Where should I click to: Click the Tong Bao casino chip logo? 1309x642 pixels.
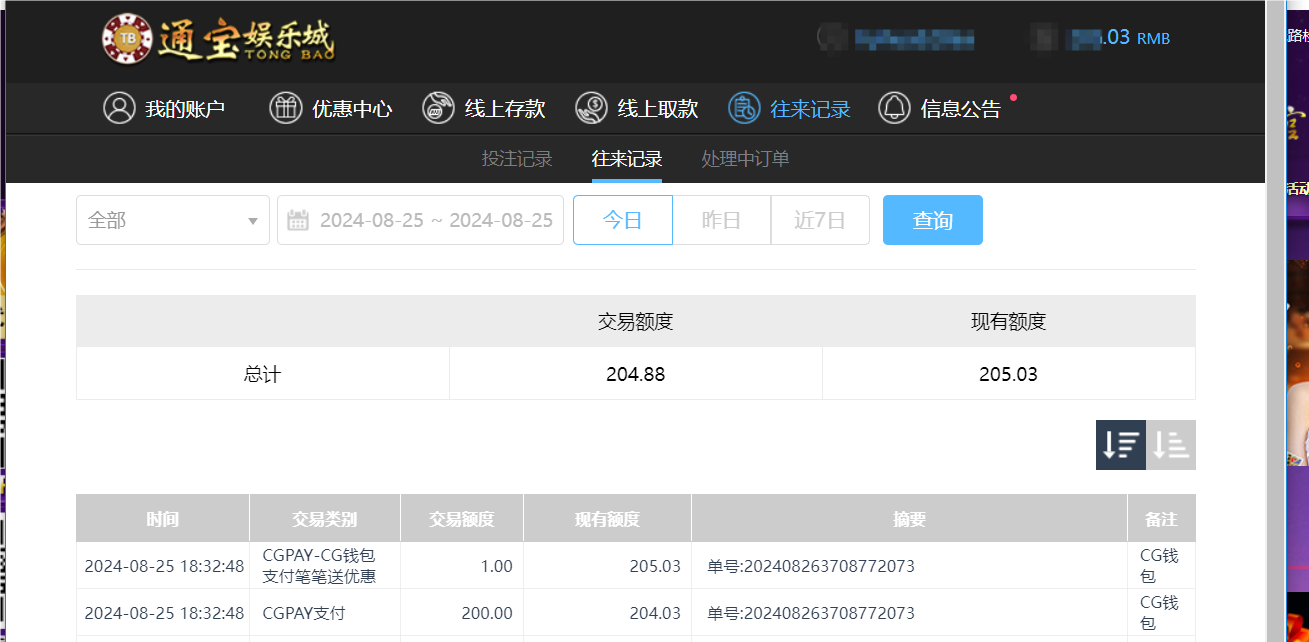pos(125,38)
